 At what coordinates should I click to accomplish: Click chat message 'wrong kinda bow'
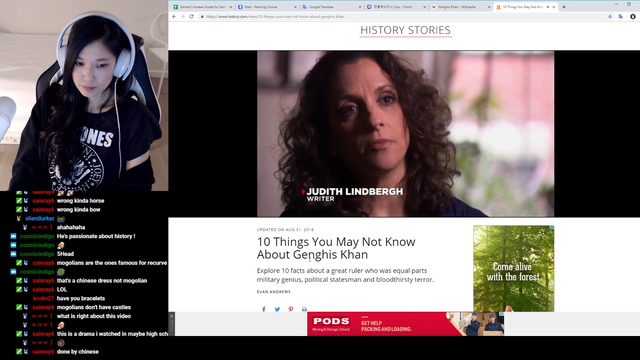point(78,210)
